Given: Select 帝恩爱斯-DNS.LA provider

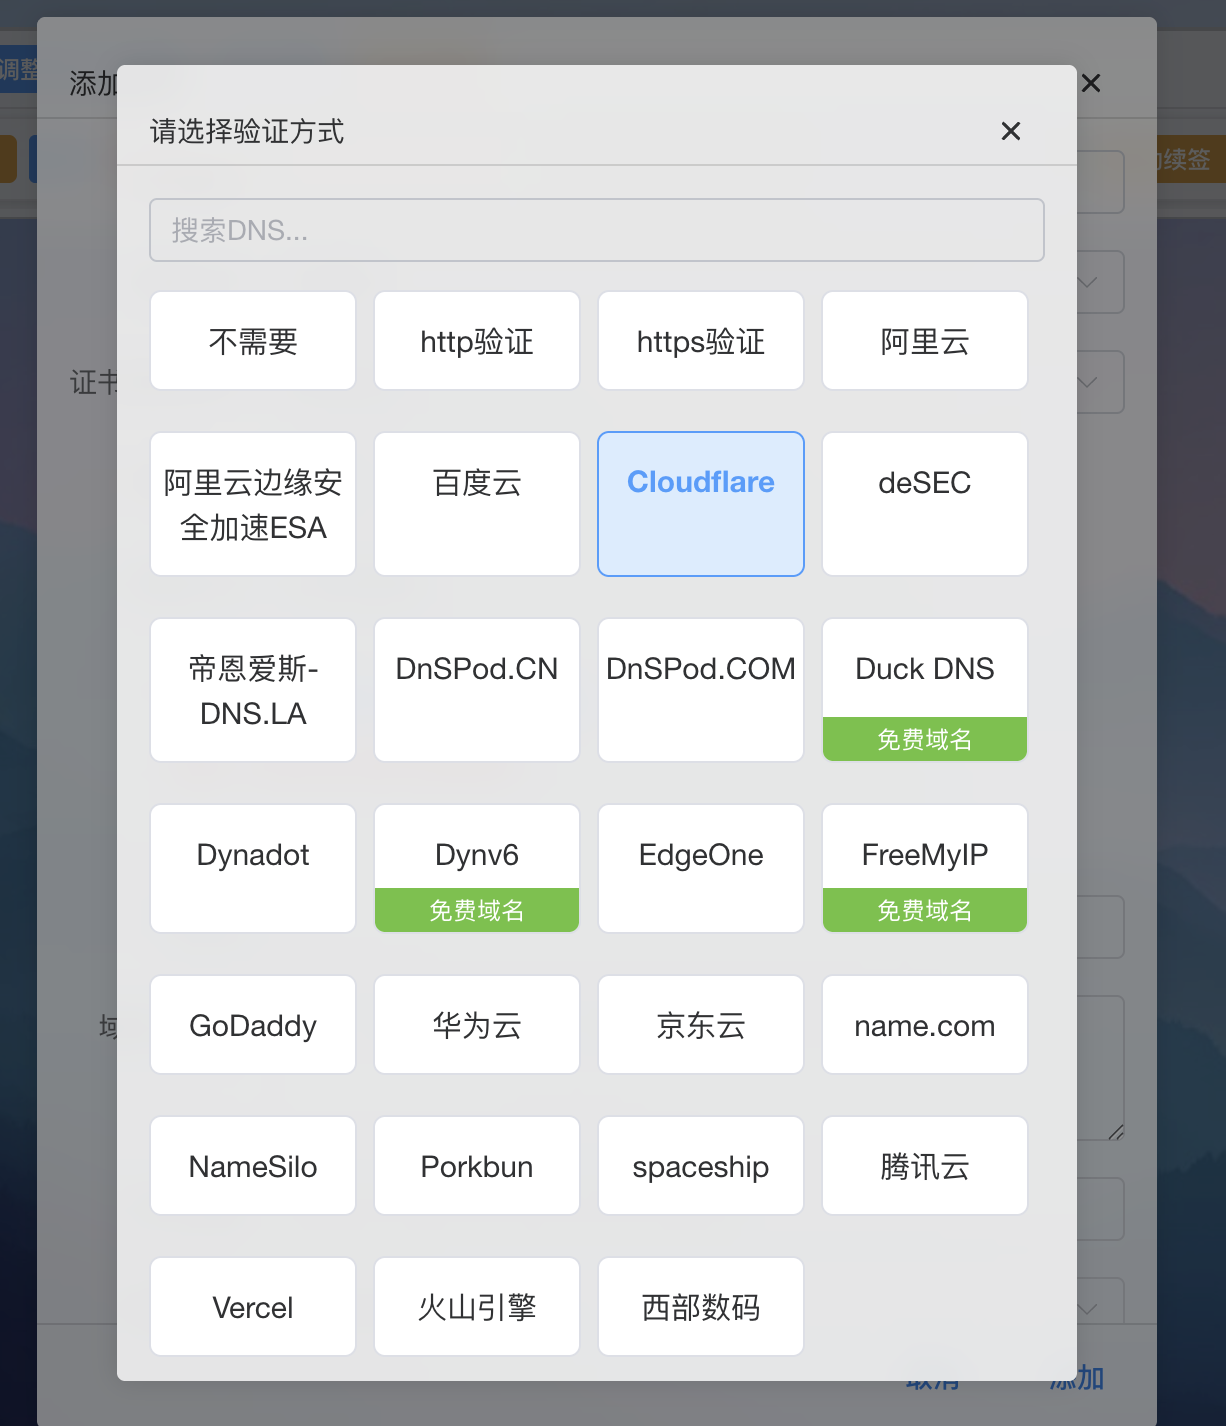Looking at the screenshot, I should [253, 690].
